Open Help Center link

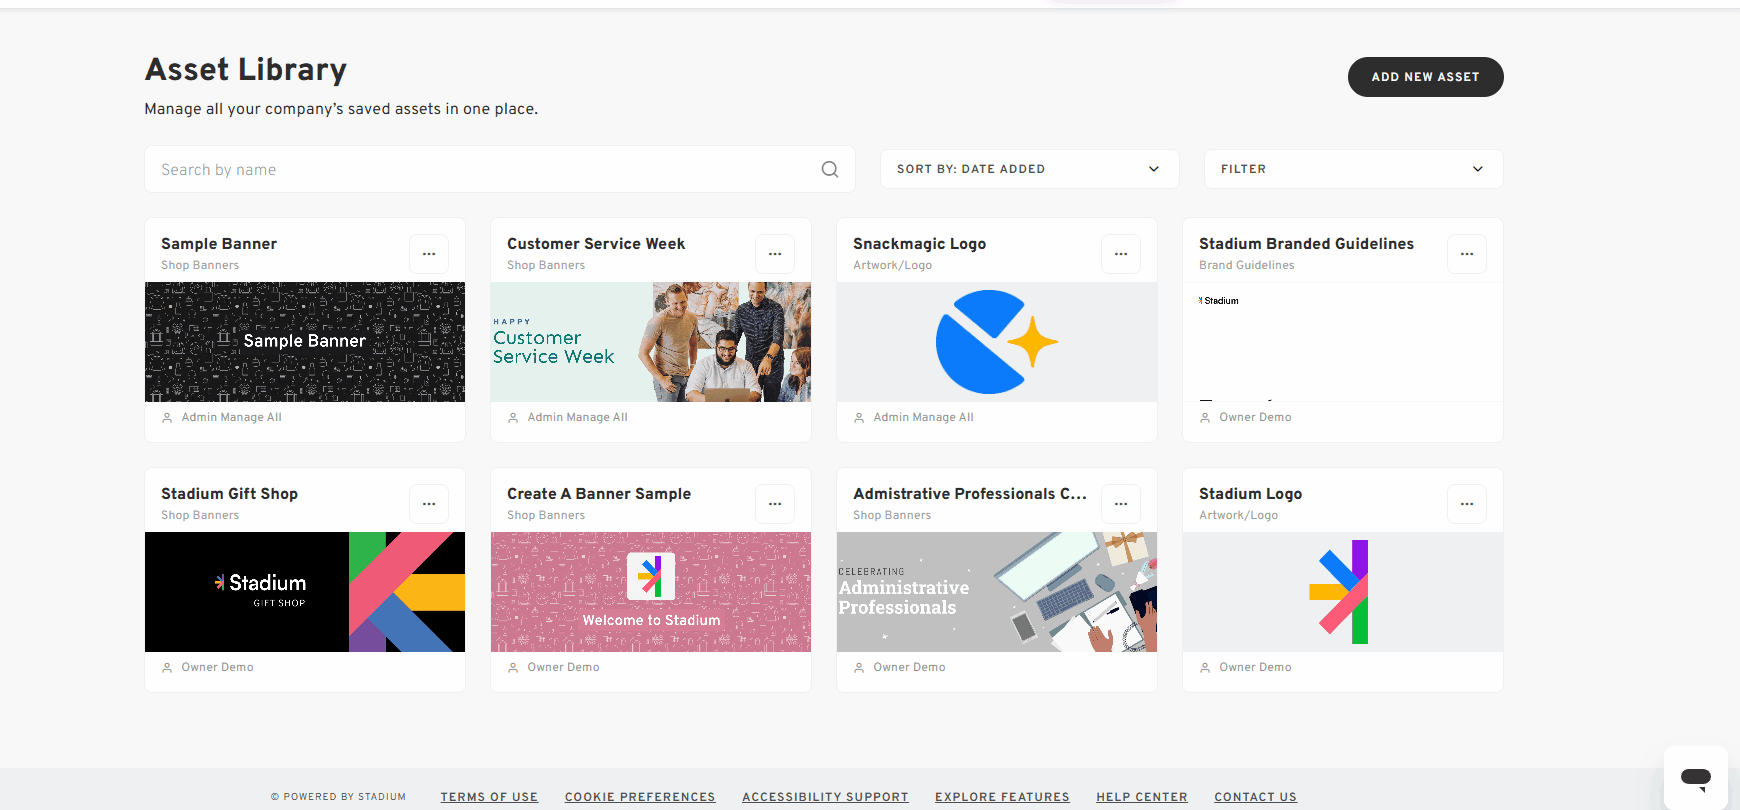[x=1142, y=797]
